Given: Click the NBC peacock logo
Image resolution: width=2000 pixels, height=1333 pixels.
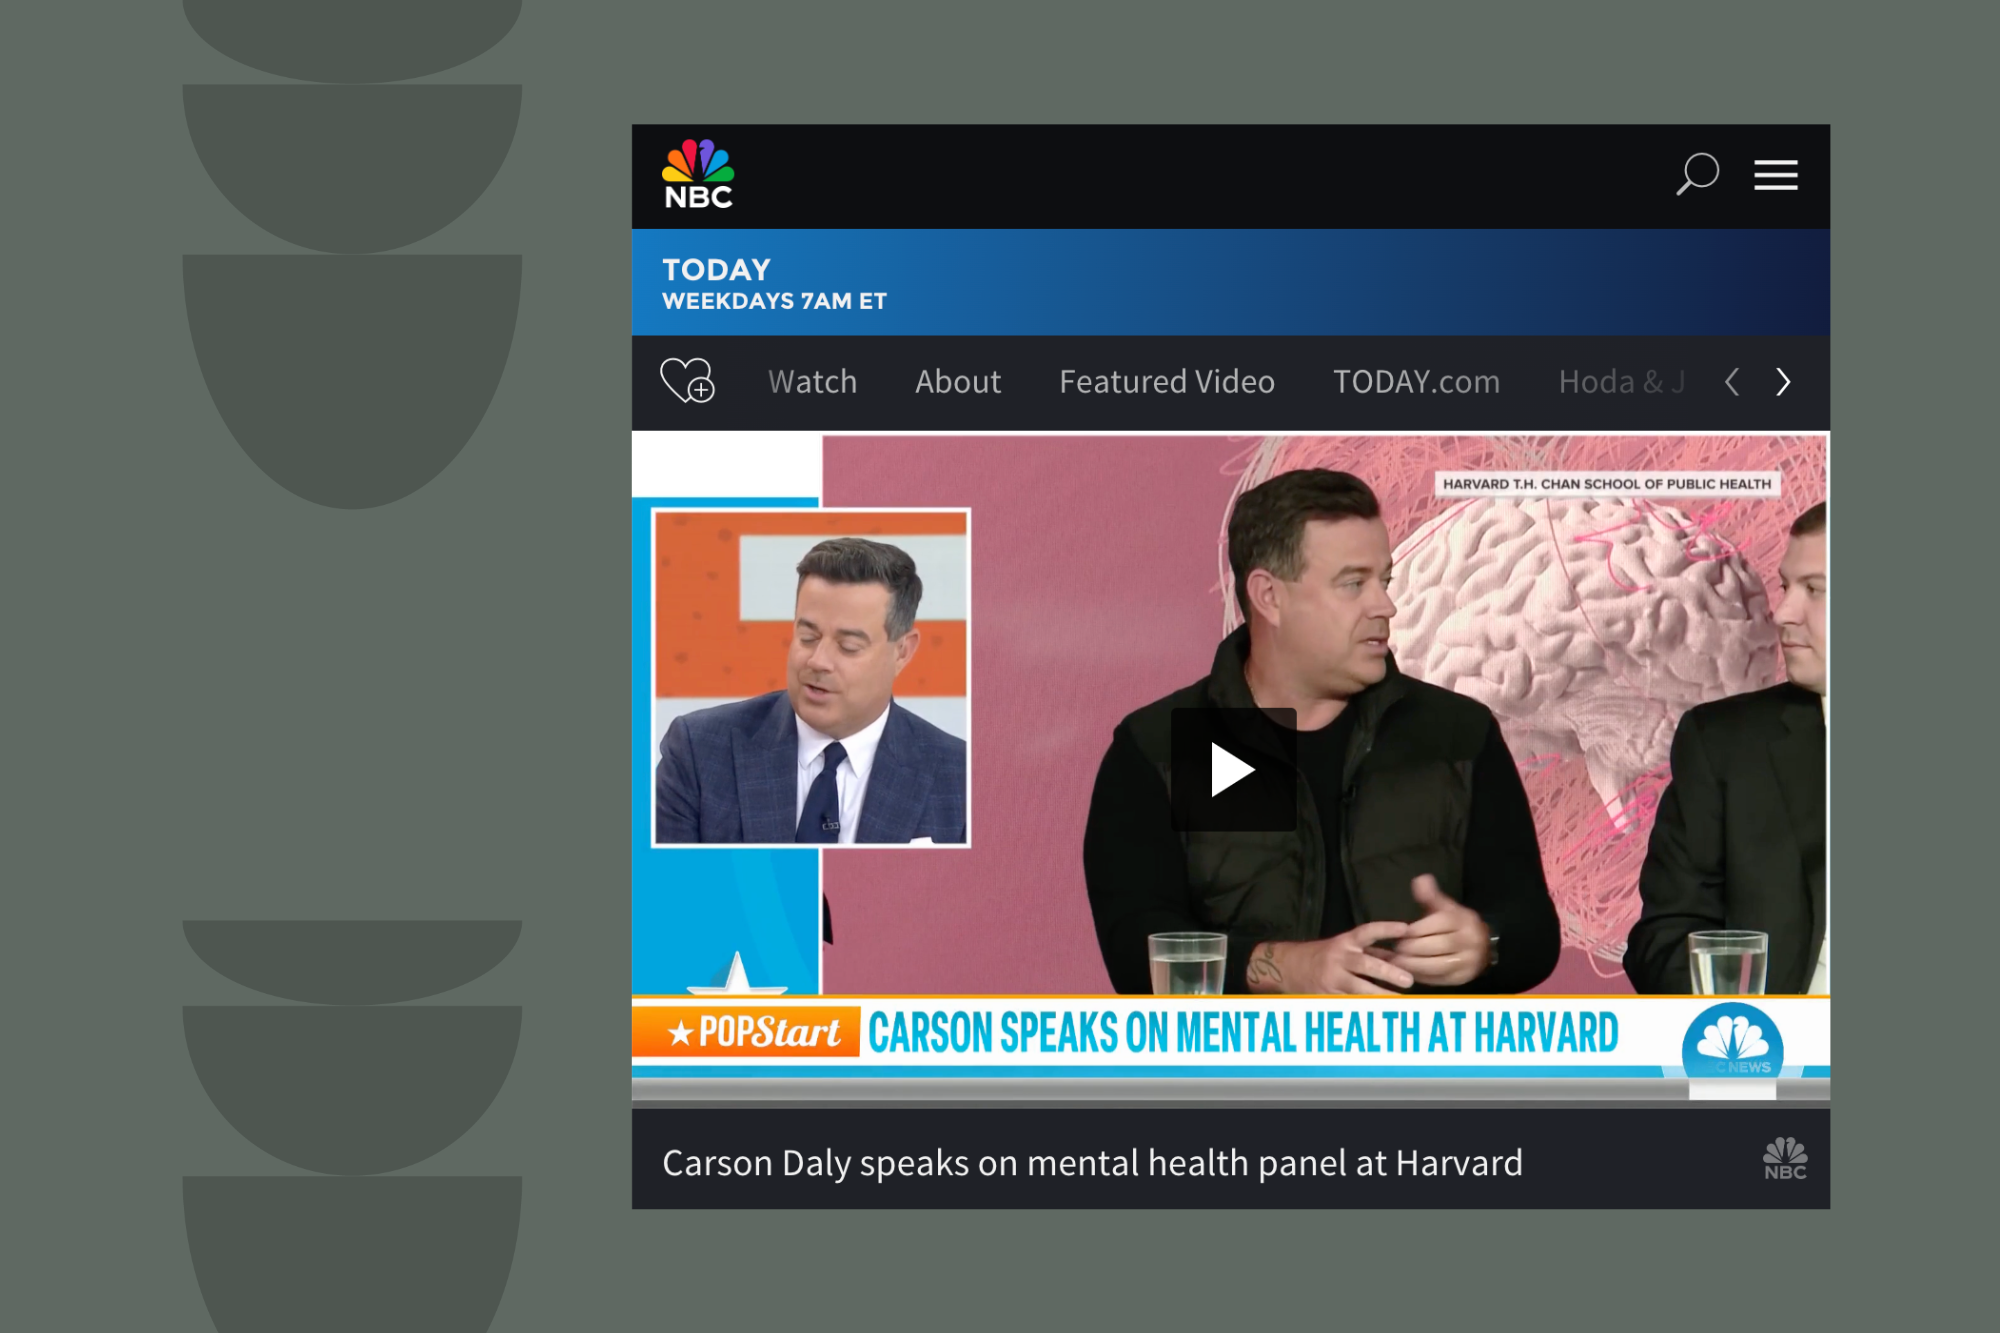Looking at the screenshot, I should tap(698, 175).
